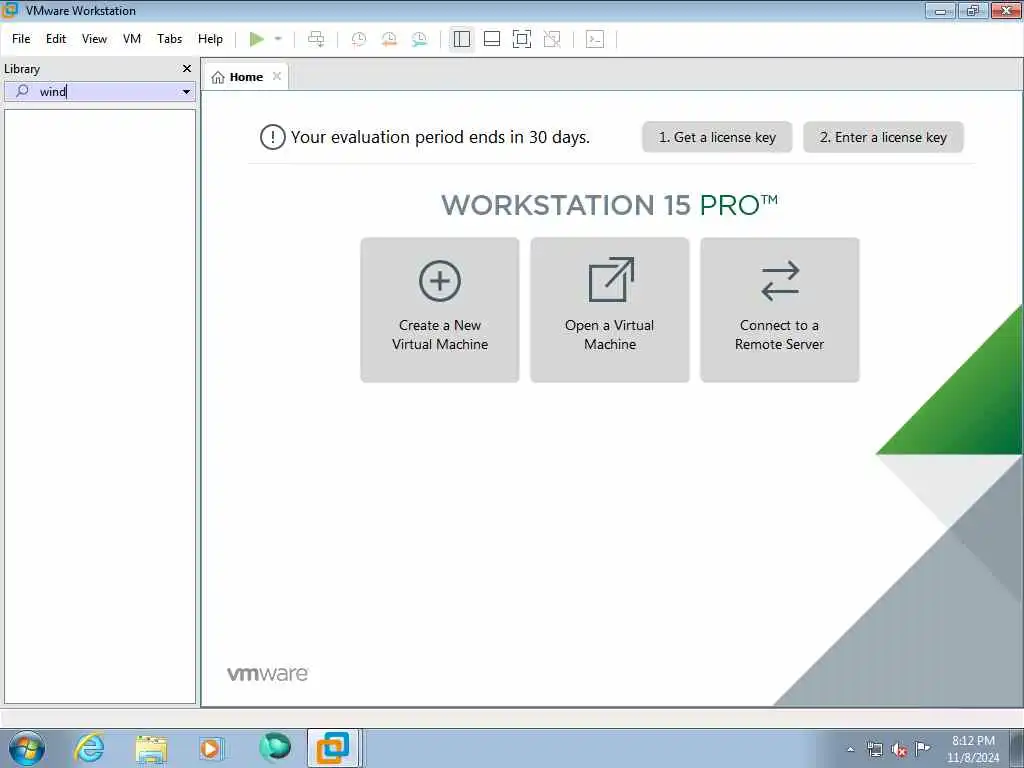Screen dimensions: 1024x768
Task: Click the magnifier icon in library search
Action: 22,91
